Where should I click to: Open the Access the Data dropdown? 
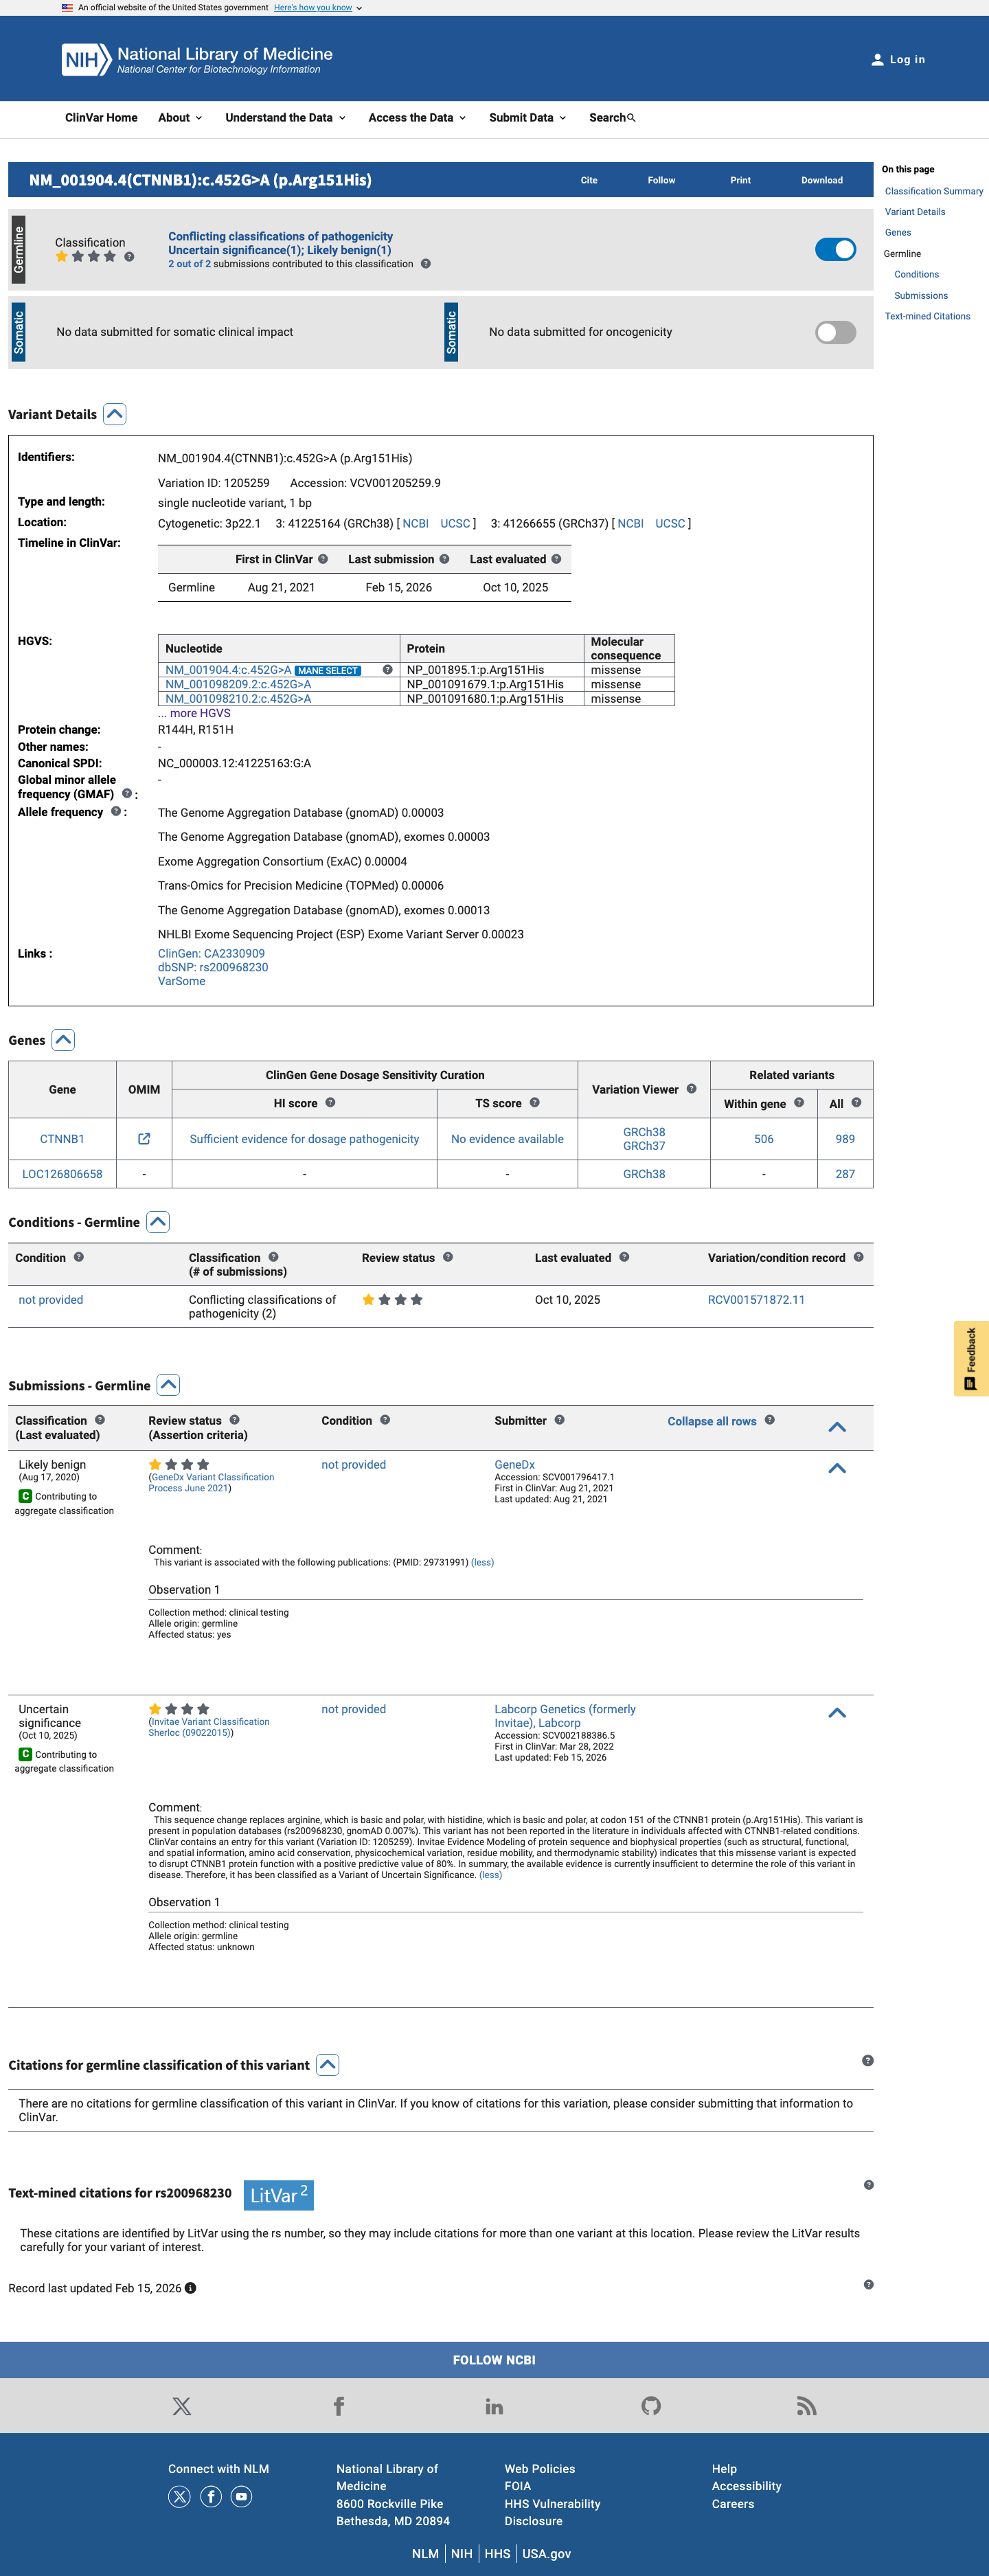[417, 118]
